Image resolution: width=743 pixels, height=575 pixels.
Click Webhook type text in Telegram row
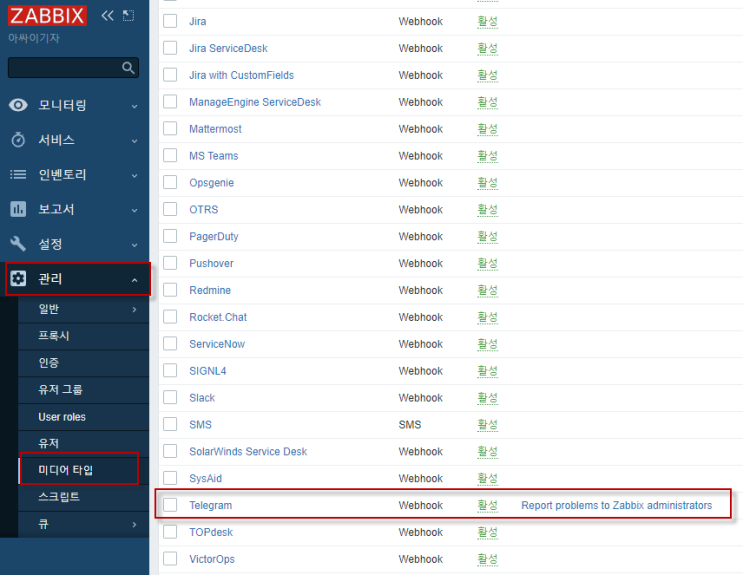click(420, 505)
